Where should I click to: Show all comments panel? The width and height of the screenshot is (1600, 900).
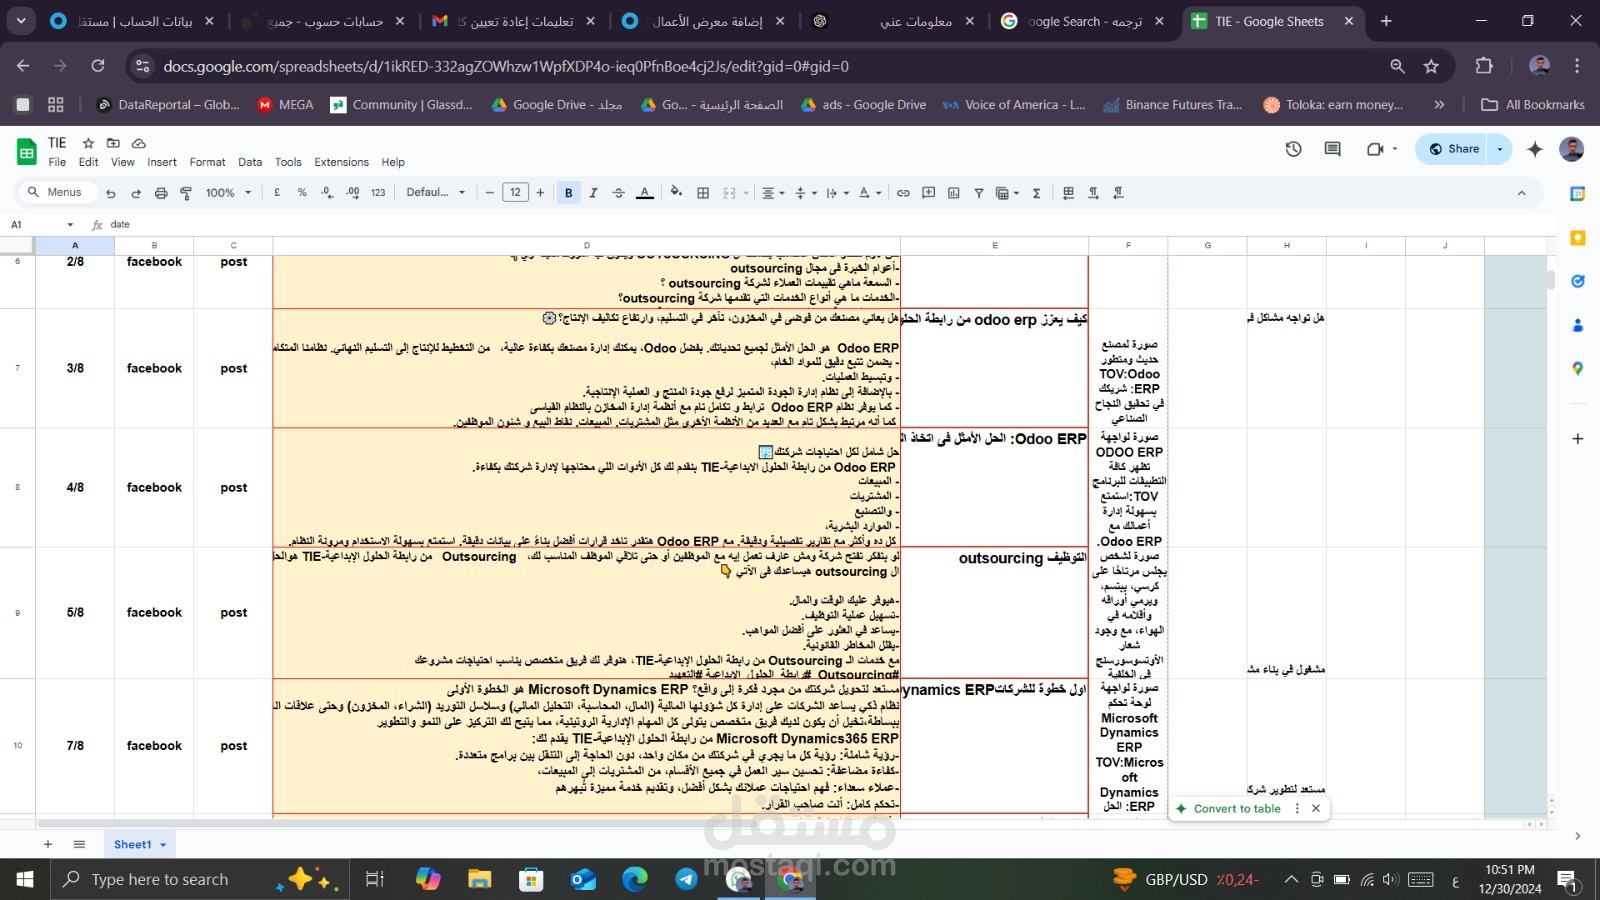[1332, 149]
